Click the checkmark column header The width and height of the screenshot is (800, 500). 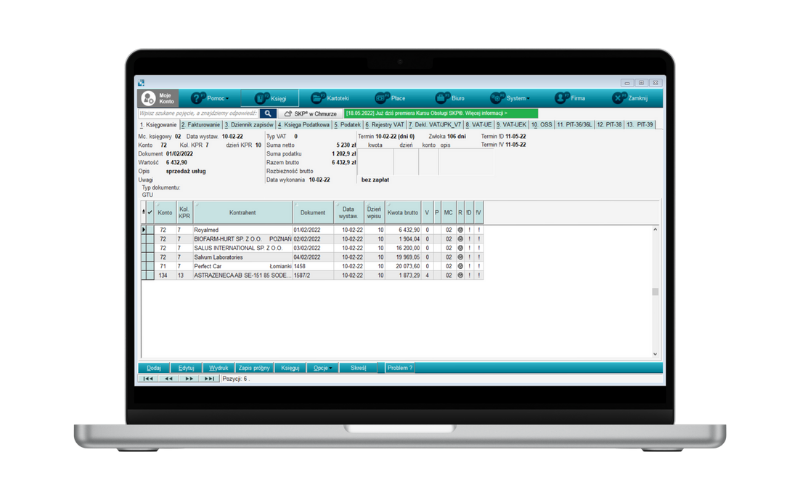(x=150, y=212)
